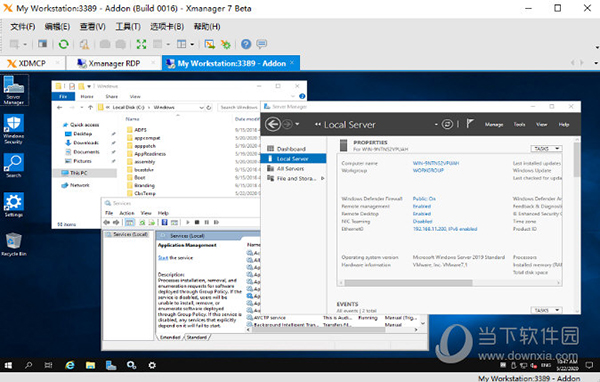Viewport: 600px width, 382px height.
Task: Click the Explorer back arrow button
Action: coord(60,108)
